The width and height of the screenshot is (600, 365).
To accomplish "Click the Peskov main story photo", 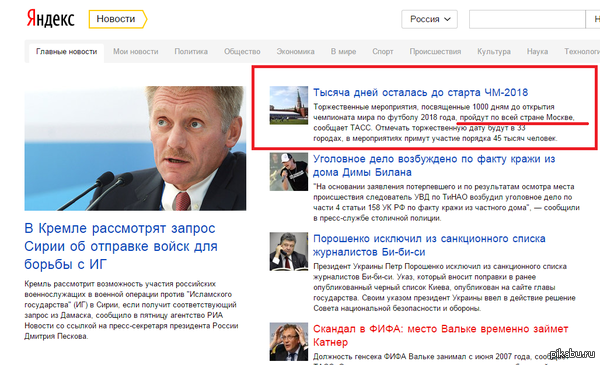I will tap(135, 148).
